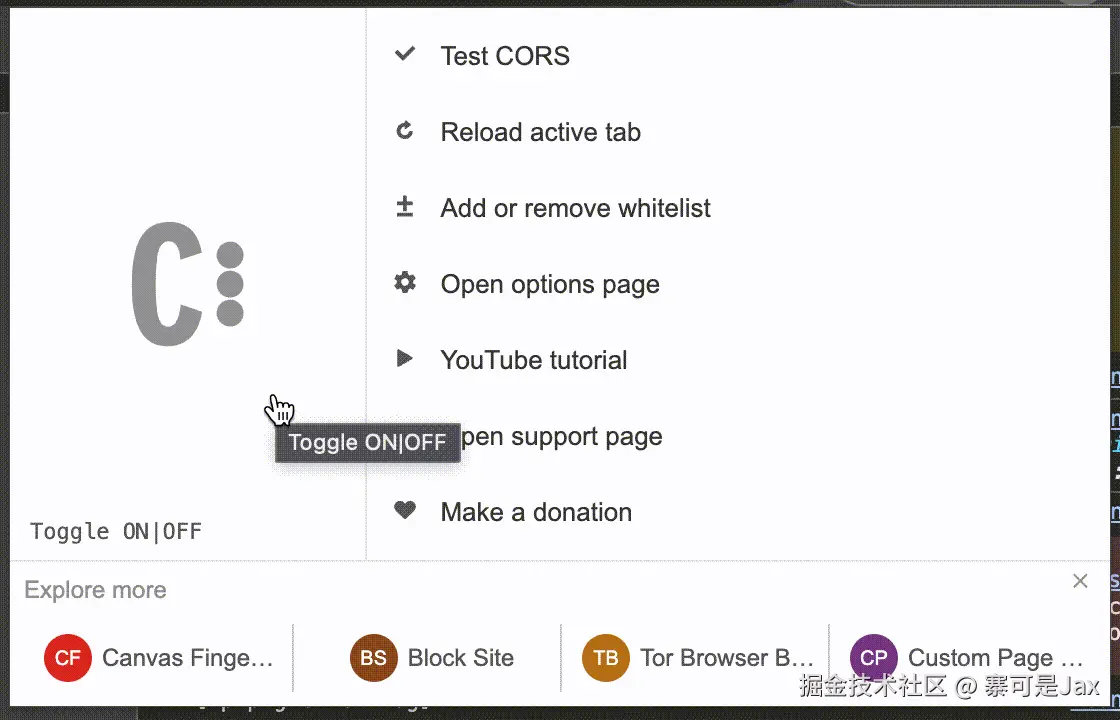
Task: Click the checkmark icon beside Test CORS
Action: click(x=405, y=55)
